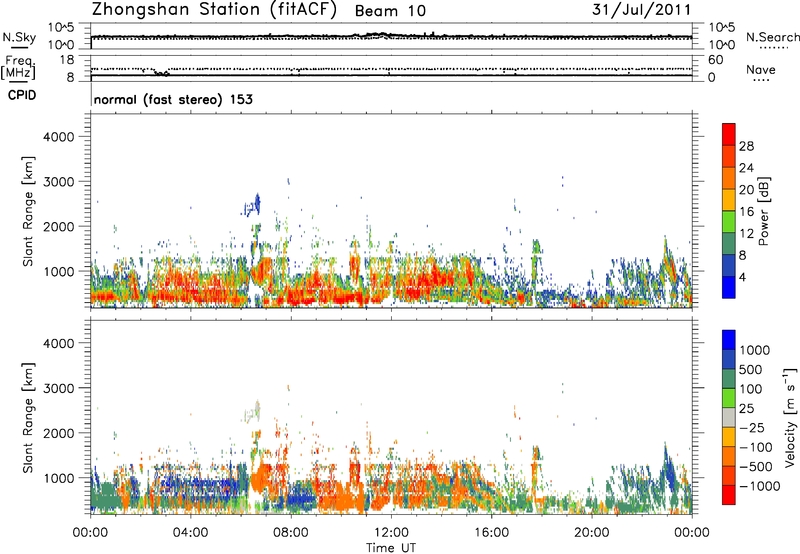
Task: Click the 'N.Sky' legend label
Action: point(19,38)
